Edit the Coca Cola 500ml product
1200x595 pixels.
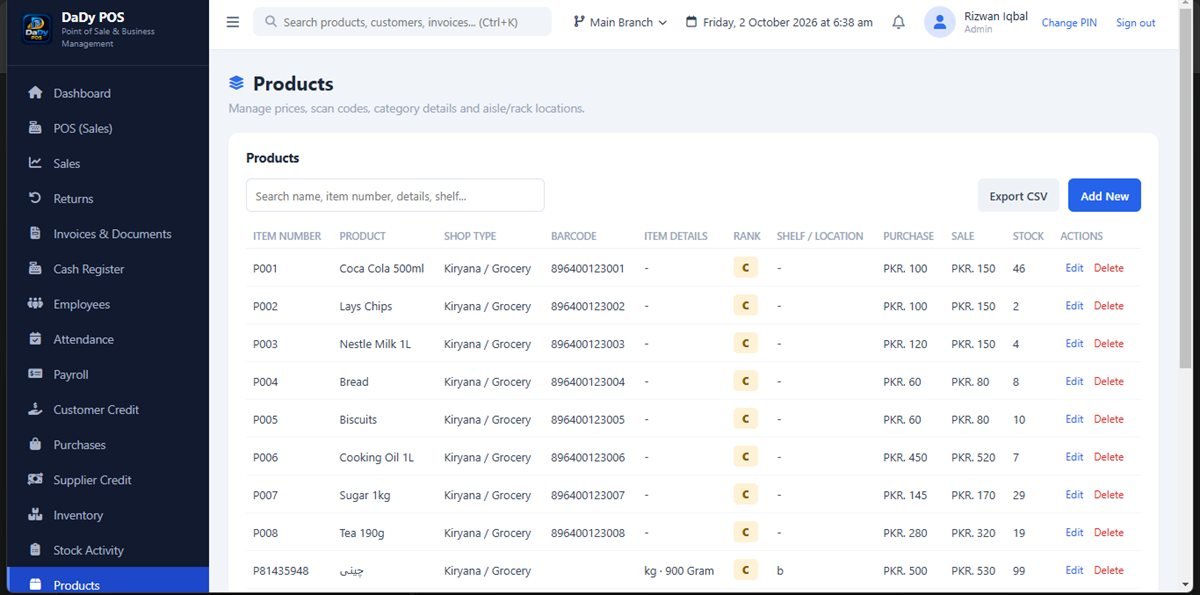(x=1074, y=268)
